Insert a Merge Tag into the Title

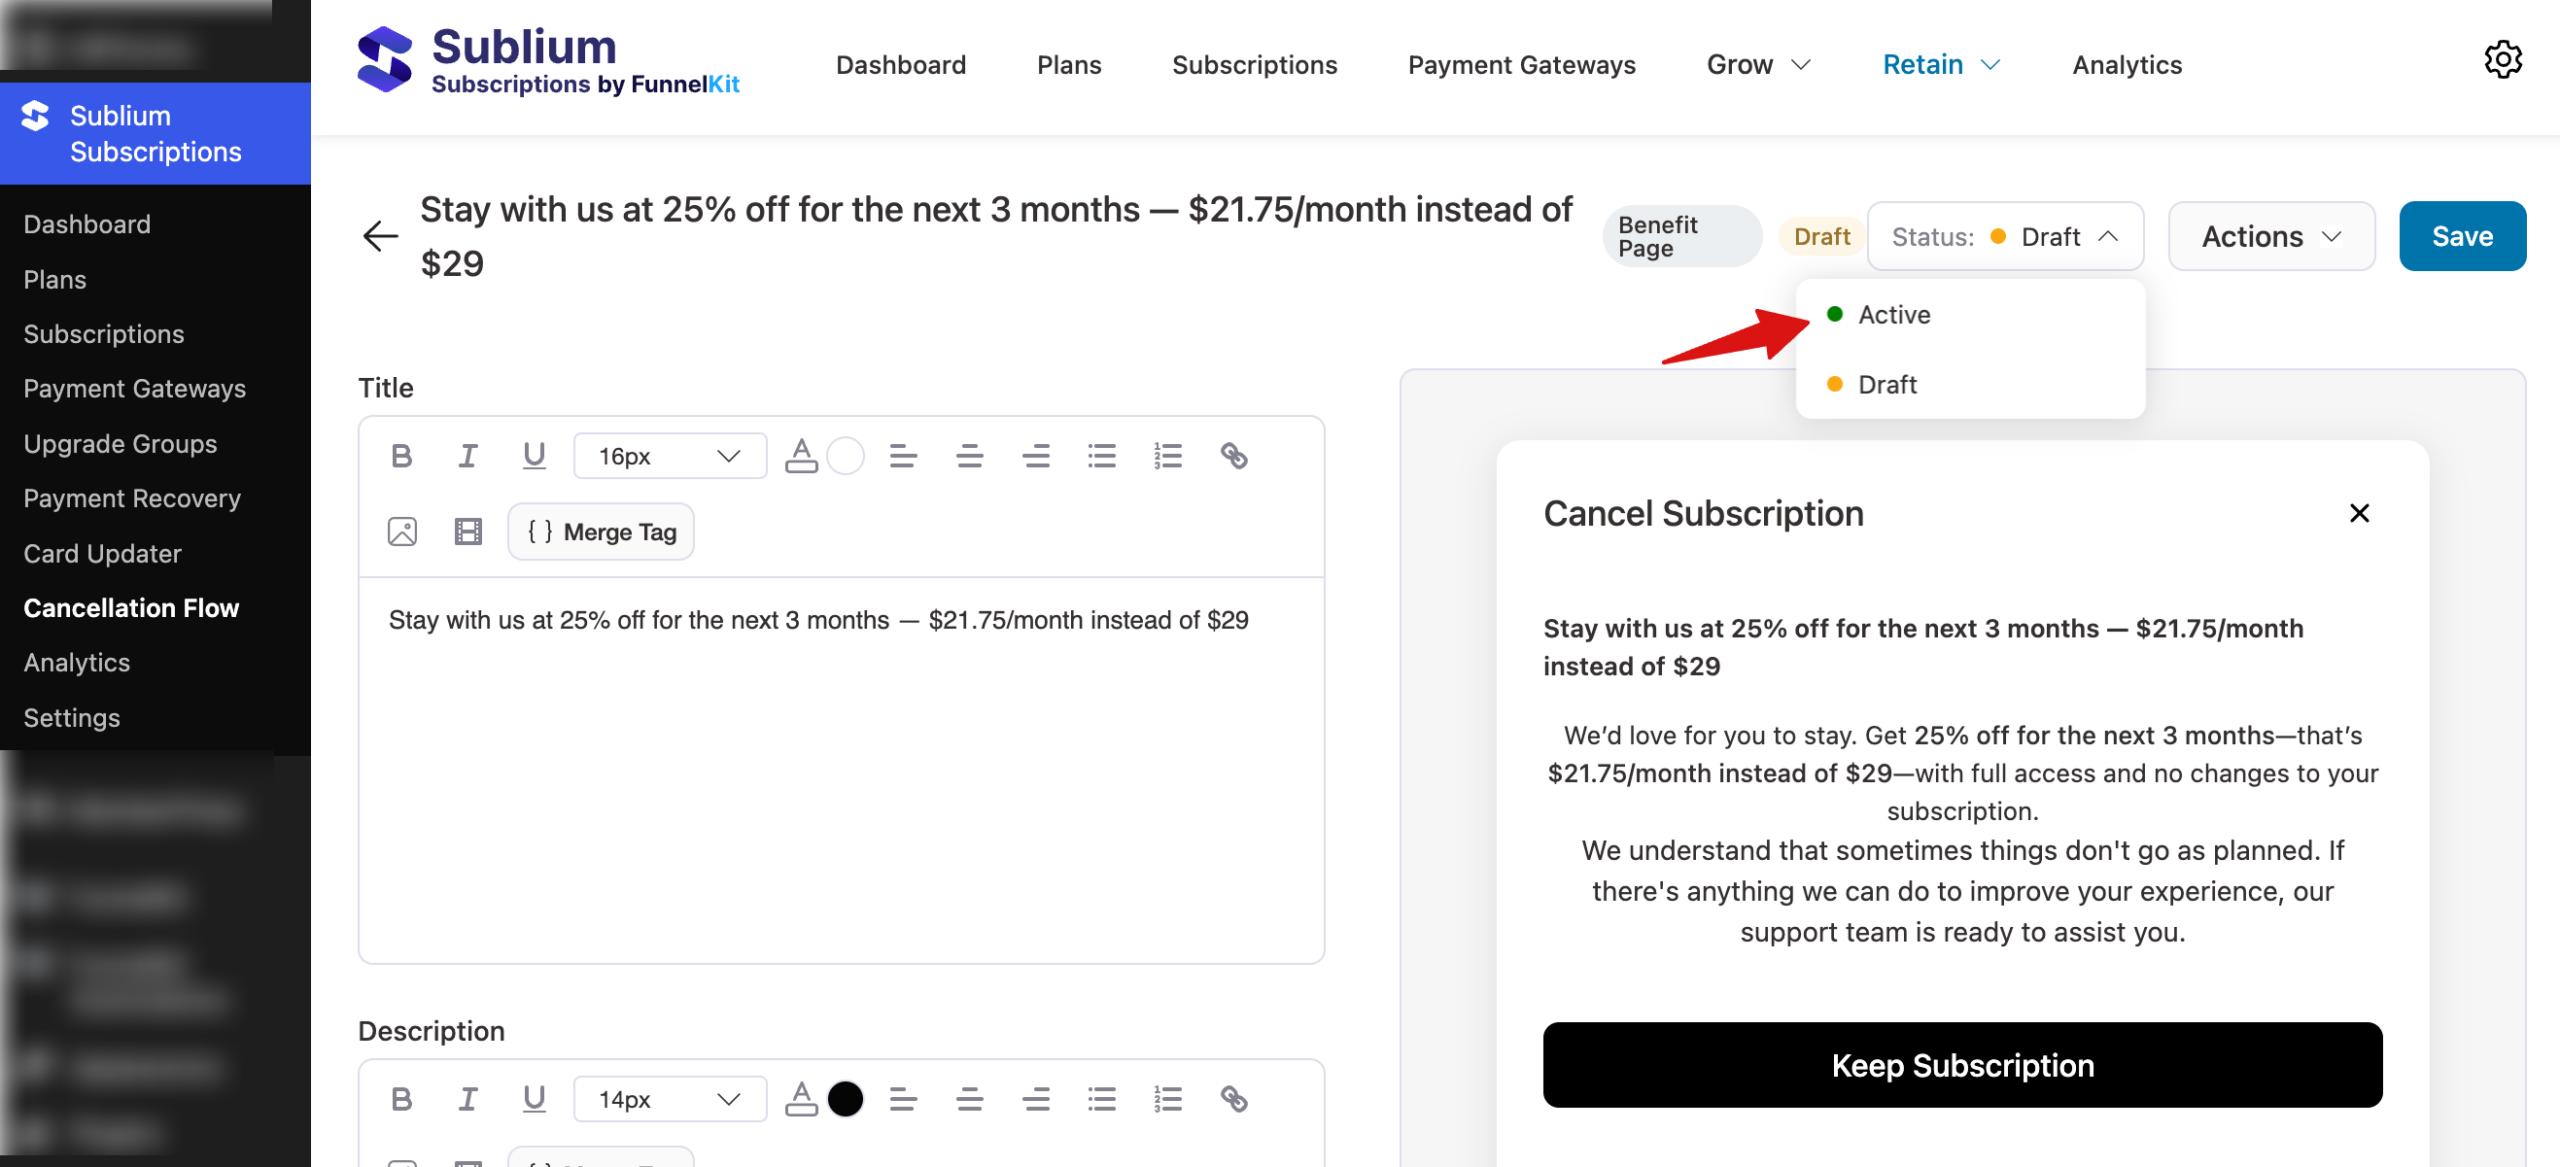600,531
